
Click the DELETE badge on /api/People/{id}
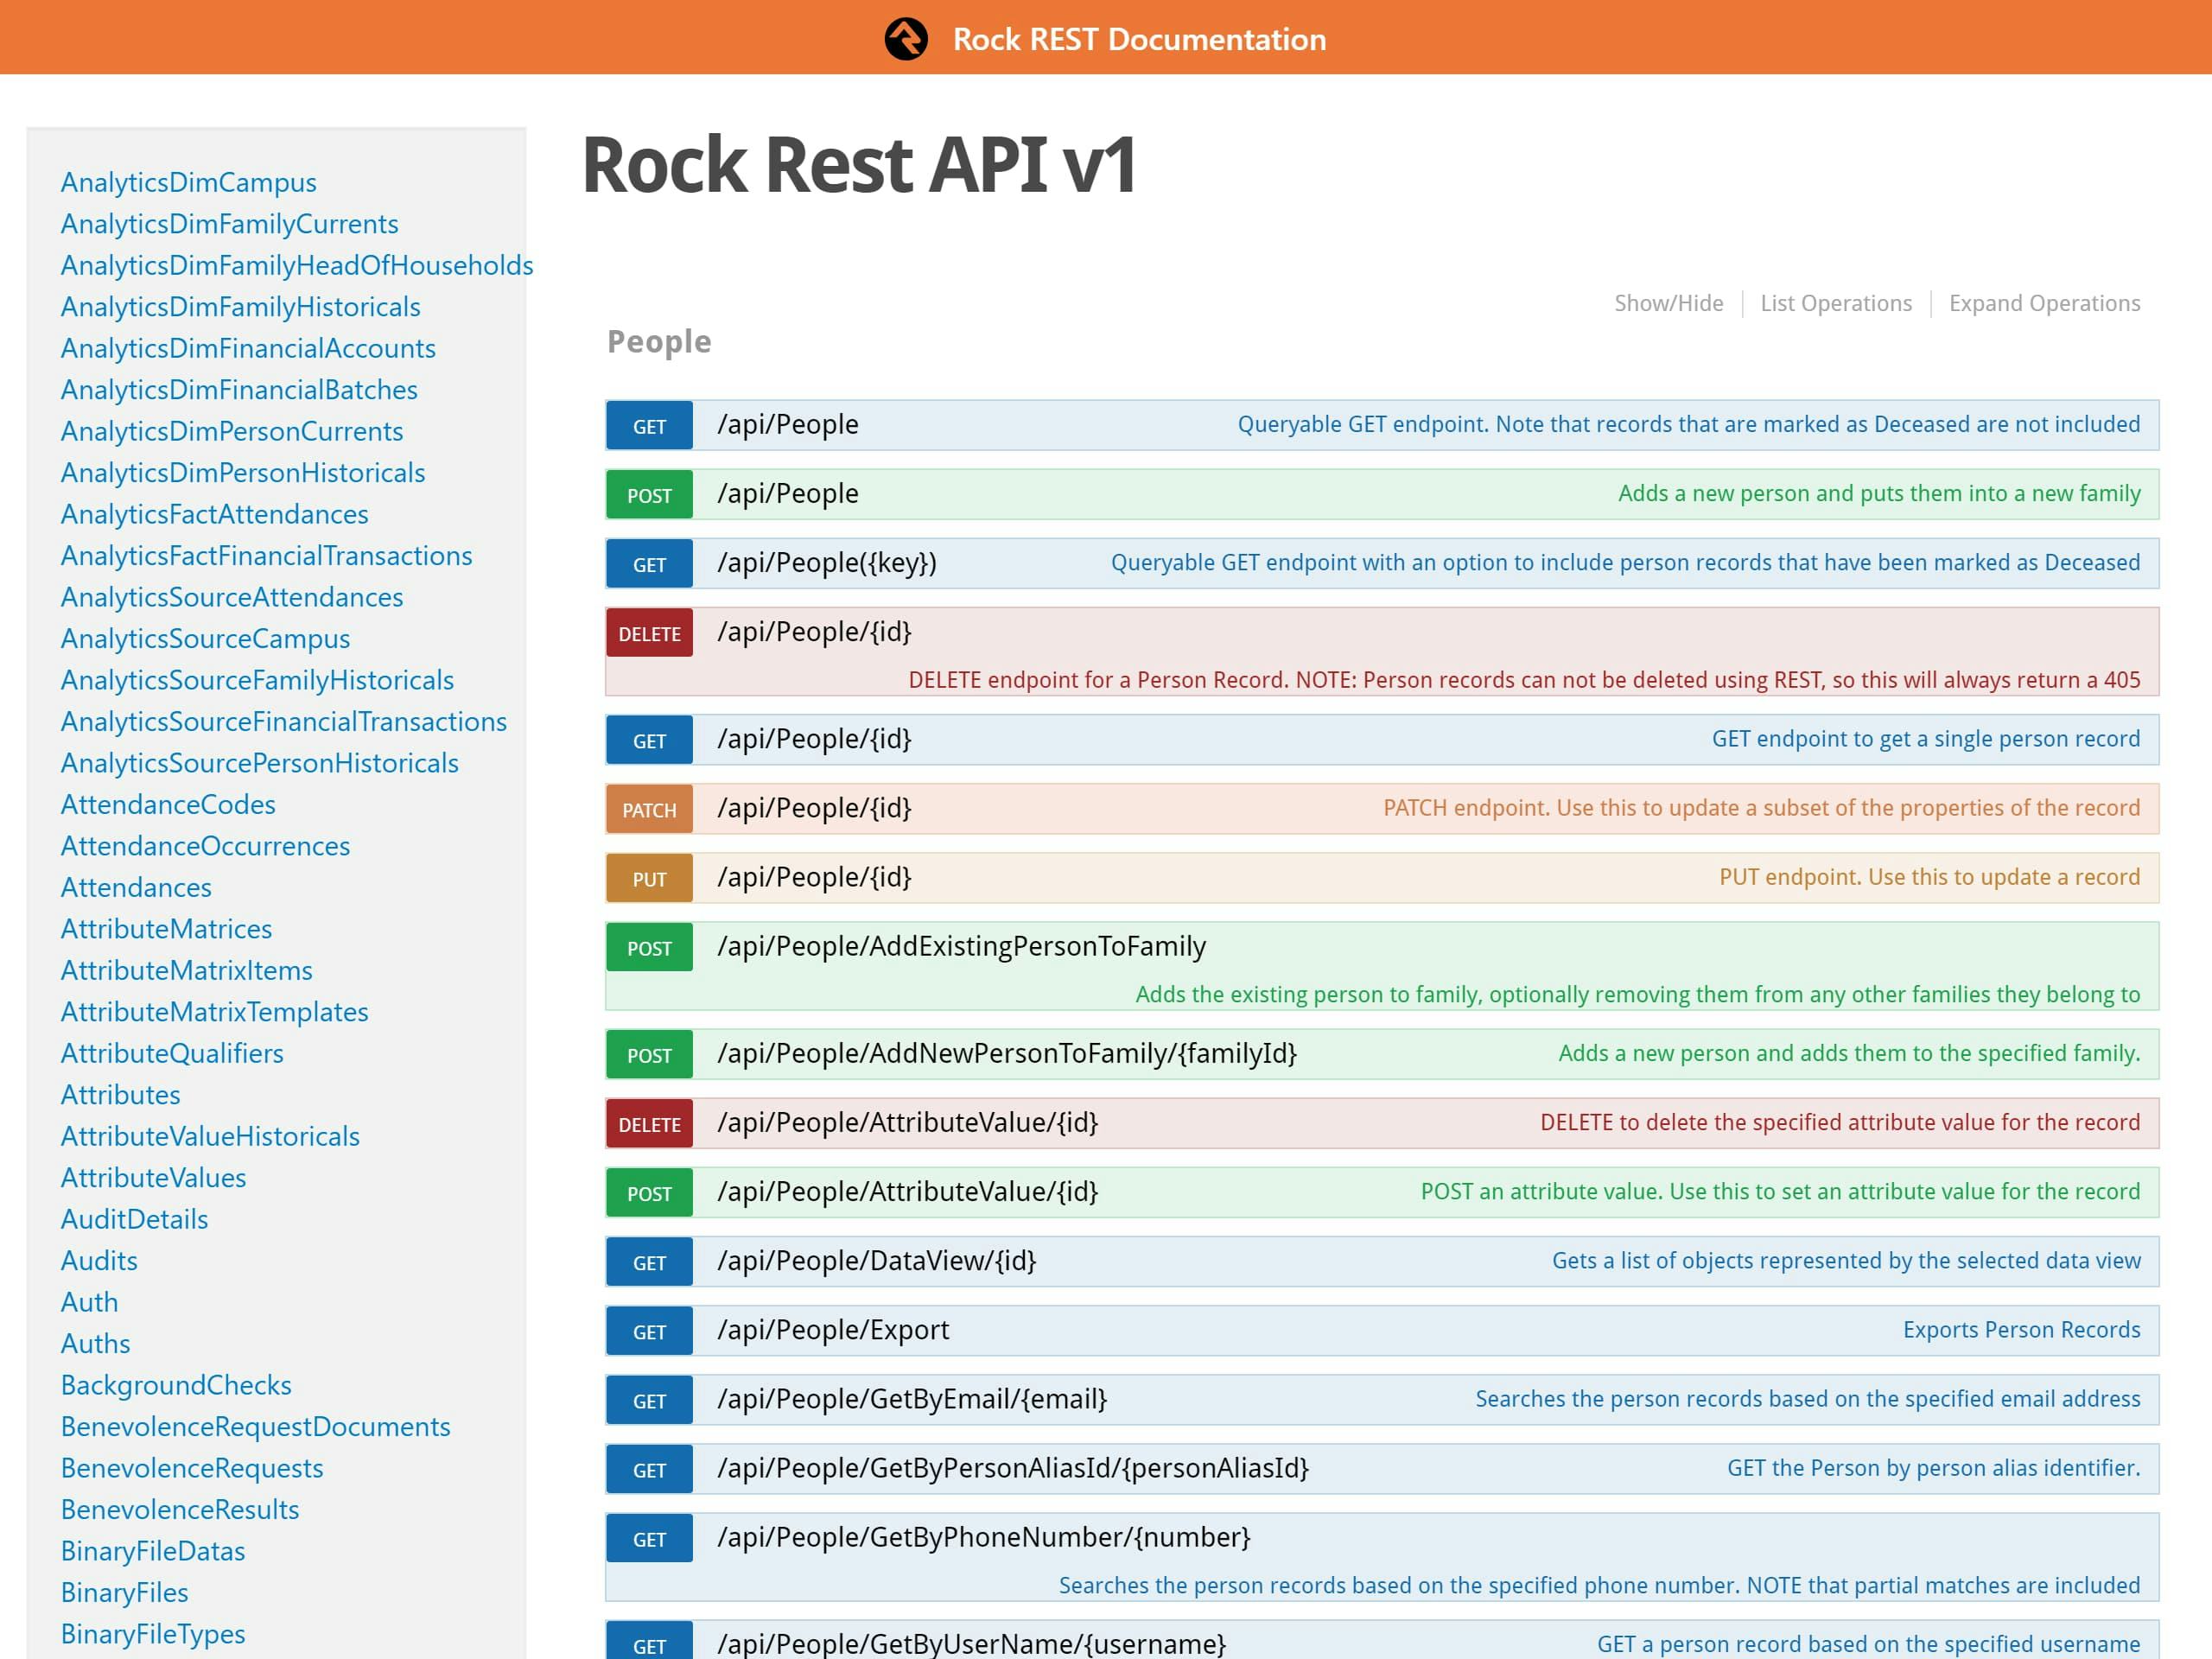[x=648, y=633]
